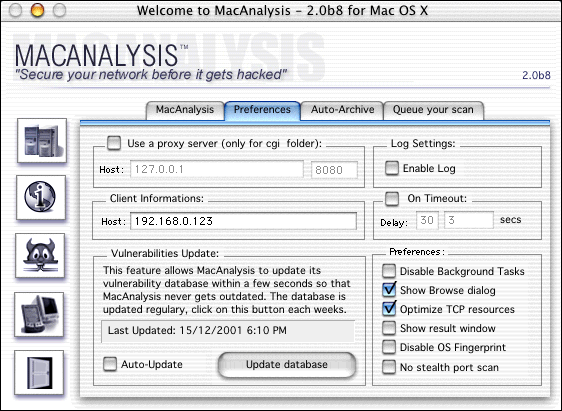Check Disable Background Tasks

tap(389, 271)
